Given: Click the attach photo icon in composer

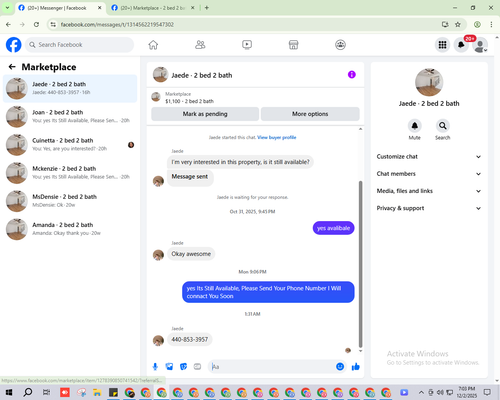Looking at the screenshot, I should (169, 367).
